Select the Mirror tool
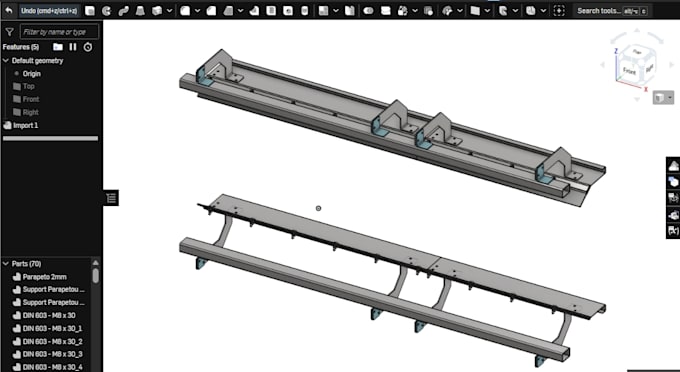 pos(350,11)
